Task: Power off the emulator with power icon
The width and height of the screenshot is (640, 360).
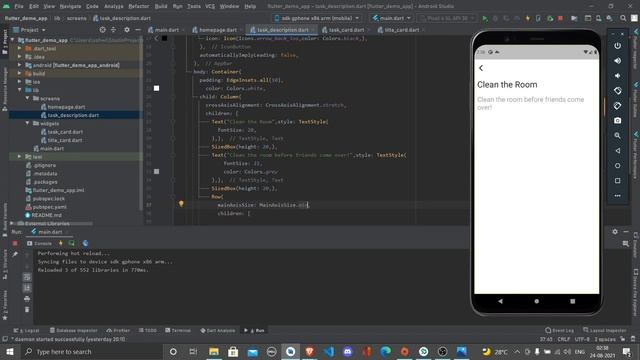Action: [x=618, y=46]
